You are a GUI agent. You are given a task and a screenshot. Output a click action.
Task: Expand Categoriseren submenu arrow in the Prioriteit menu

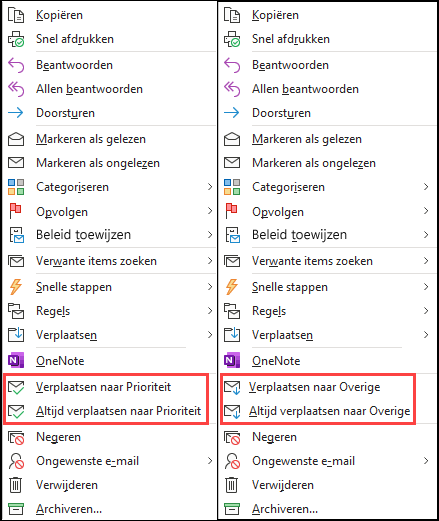(x=210, y=187)
